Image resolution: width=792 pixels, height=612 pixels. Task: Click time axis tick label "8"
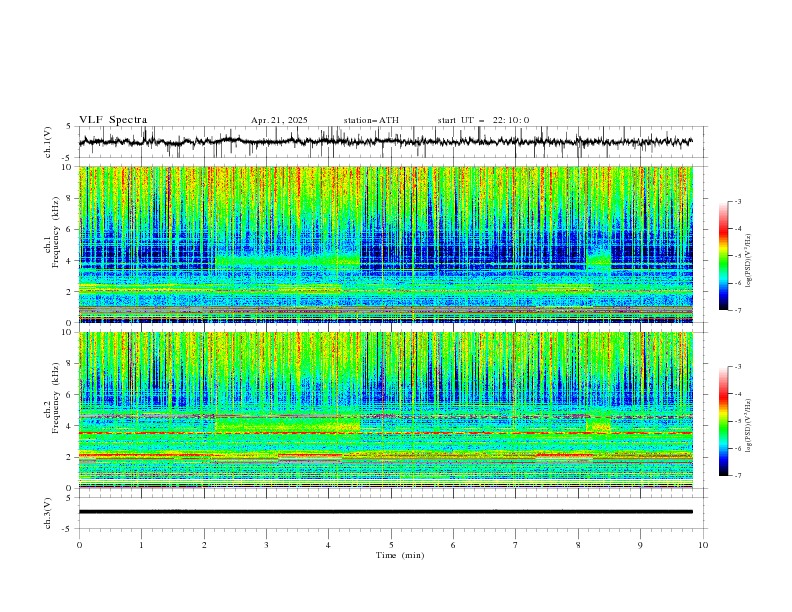578,545
